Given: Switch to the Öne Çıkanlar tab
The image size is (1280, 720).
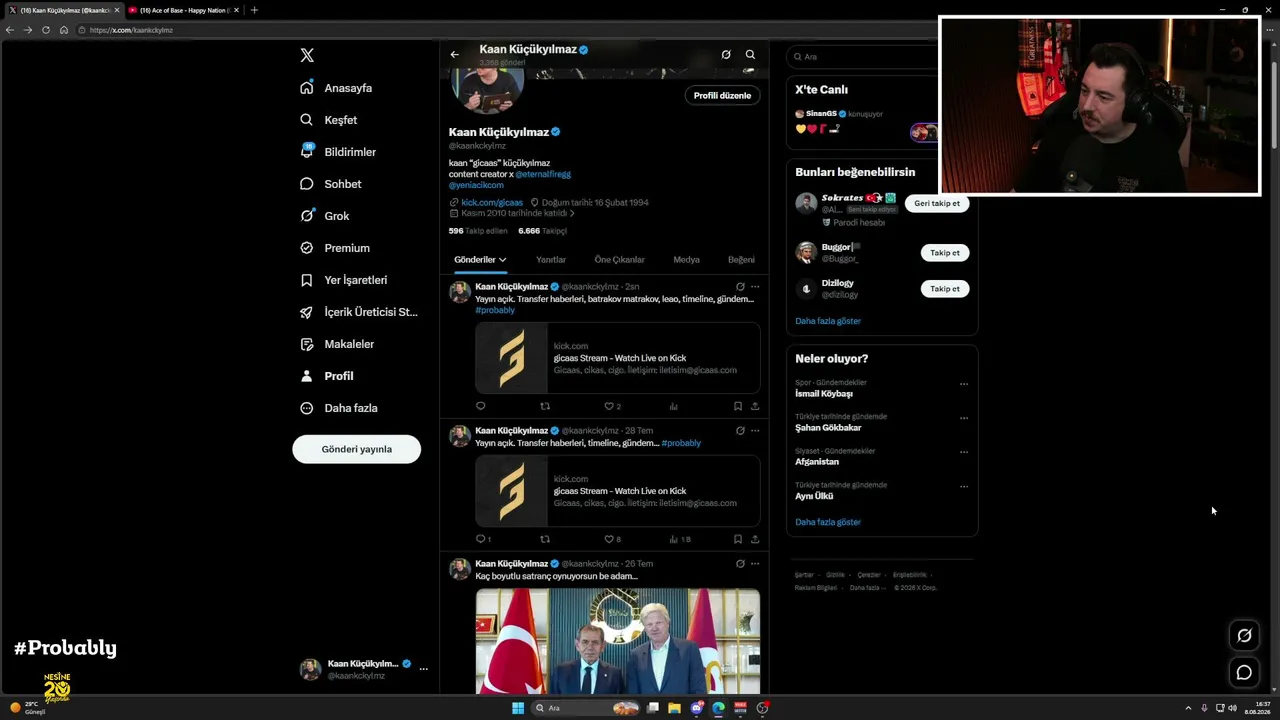Looking at the screenshot, I should 620,260.
